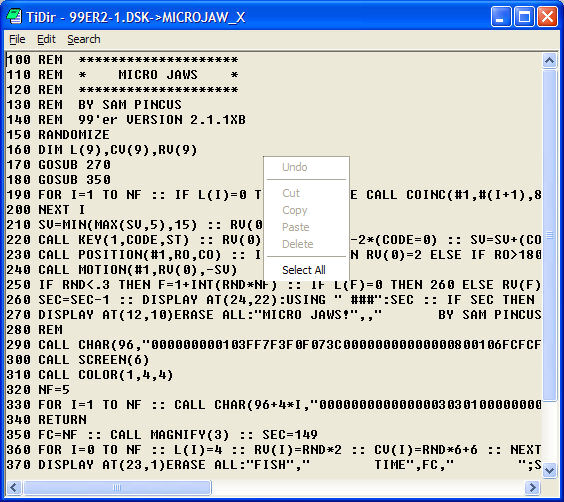Image resolution: width=564 pixels, height=502 pixels.
Task: Click line '310 CALL COLOR(1,4,4)'
Action: click(90, 375)
